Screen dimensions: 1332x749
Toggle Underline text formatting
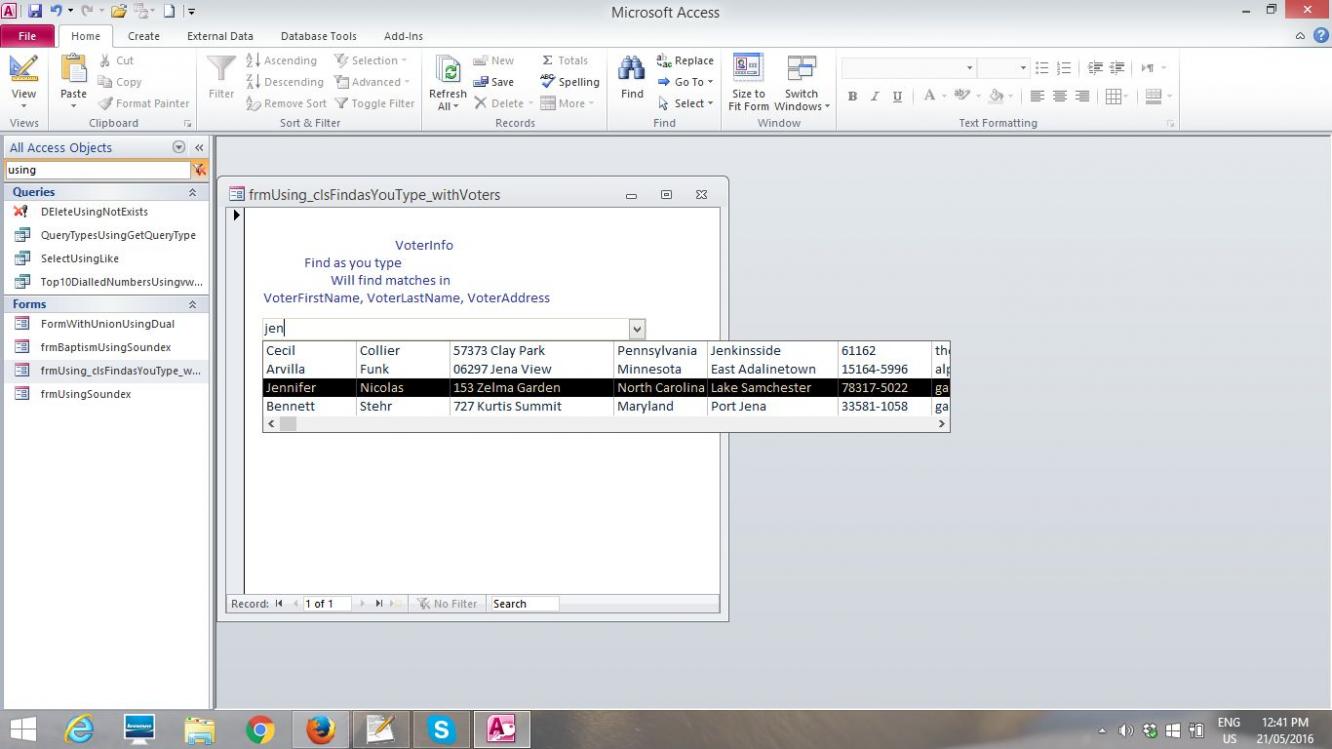tap(897, 96)
